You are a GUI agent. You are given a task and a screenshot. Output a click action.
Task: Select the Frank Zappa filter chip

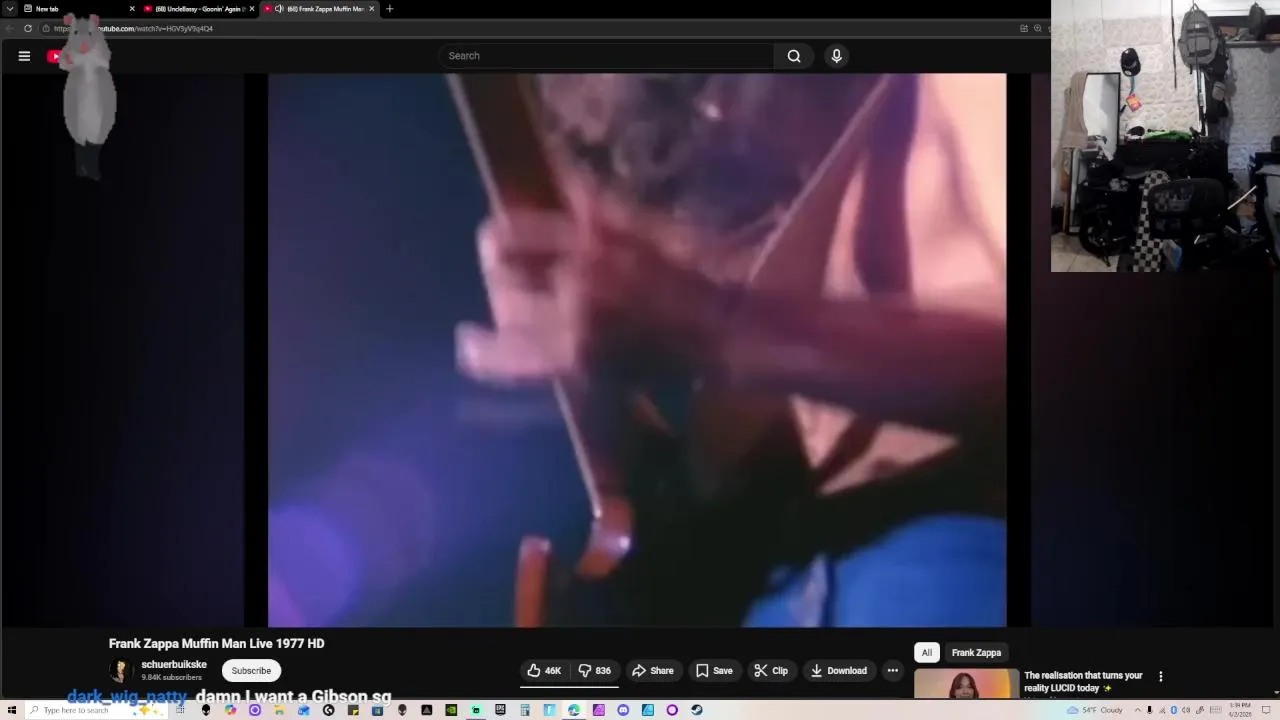tap(976, 653)
